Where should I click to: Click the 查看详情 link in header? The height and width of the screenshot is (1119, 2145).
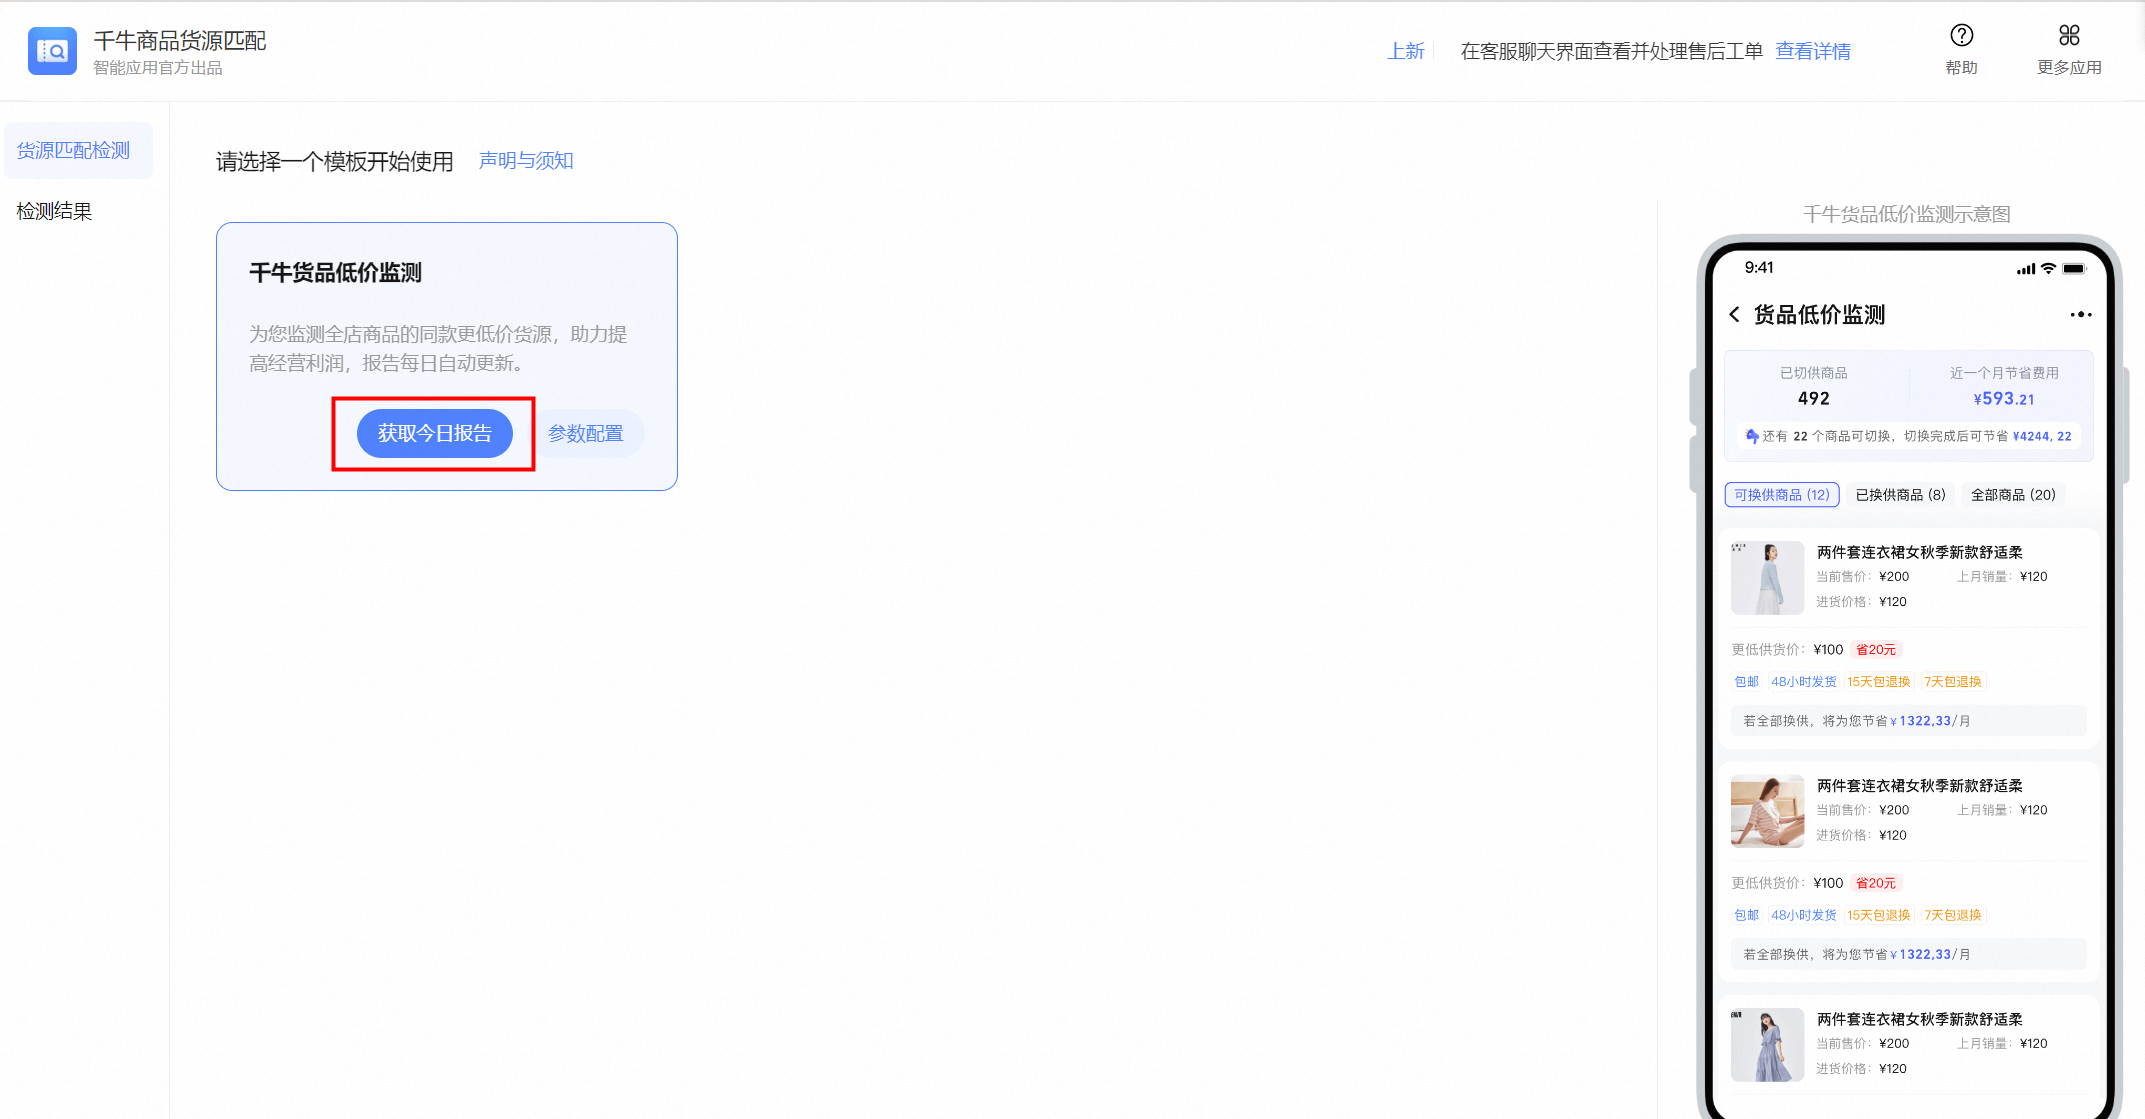(x=1812, y=51)
